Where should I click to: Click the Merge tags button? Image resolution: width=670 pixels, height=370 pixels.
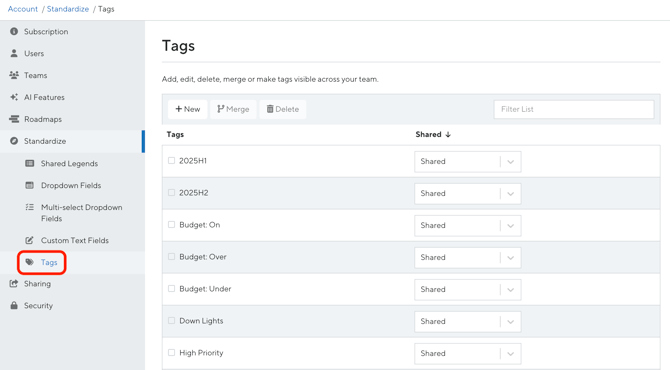(233, 109)
